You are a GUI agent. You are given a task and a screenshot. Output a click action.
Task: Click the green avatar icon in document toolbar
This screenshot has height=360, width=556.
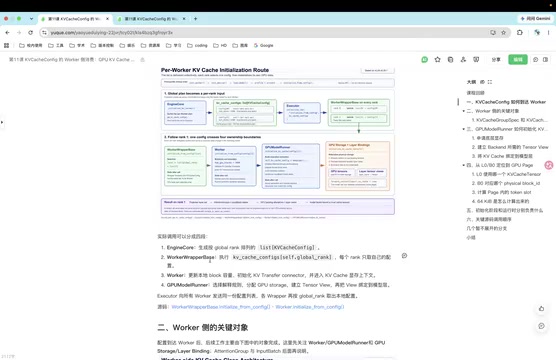(x=424, y=60)
